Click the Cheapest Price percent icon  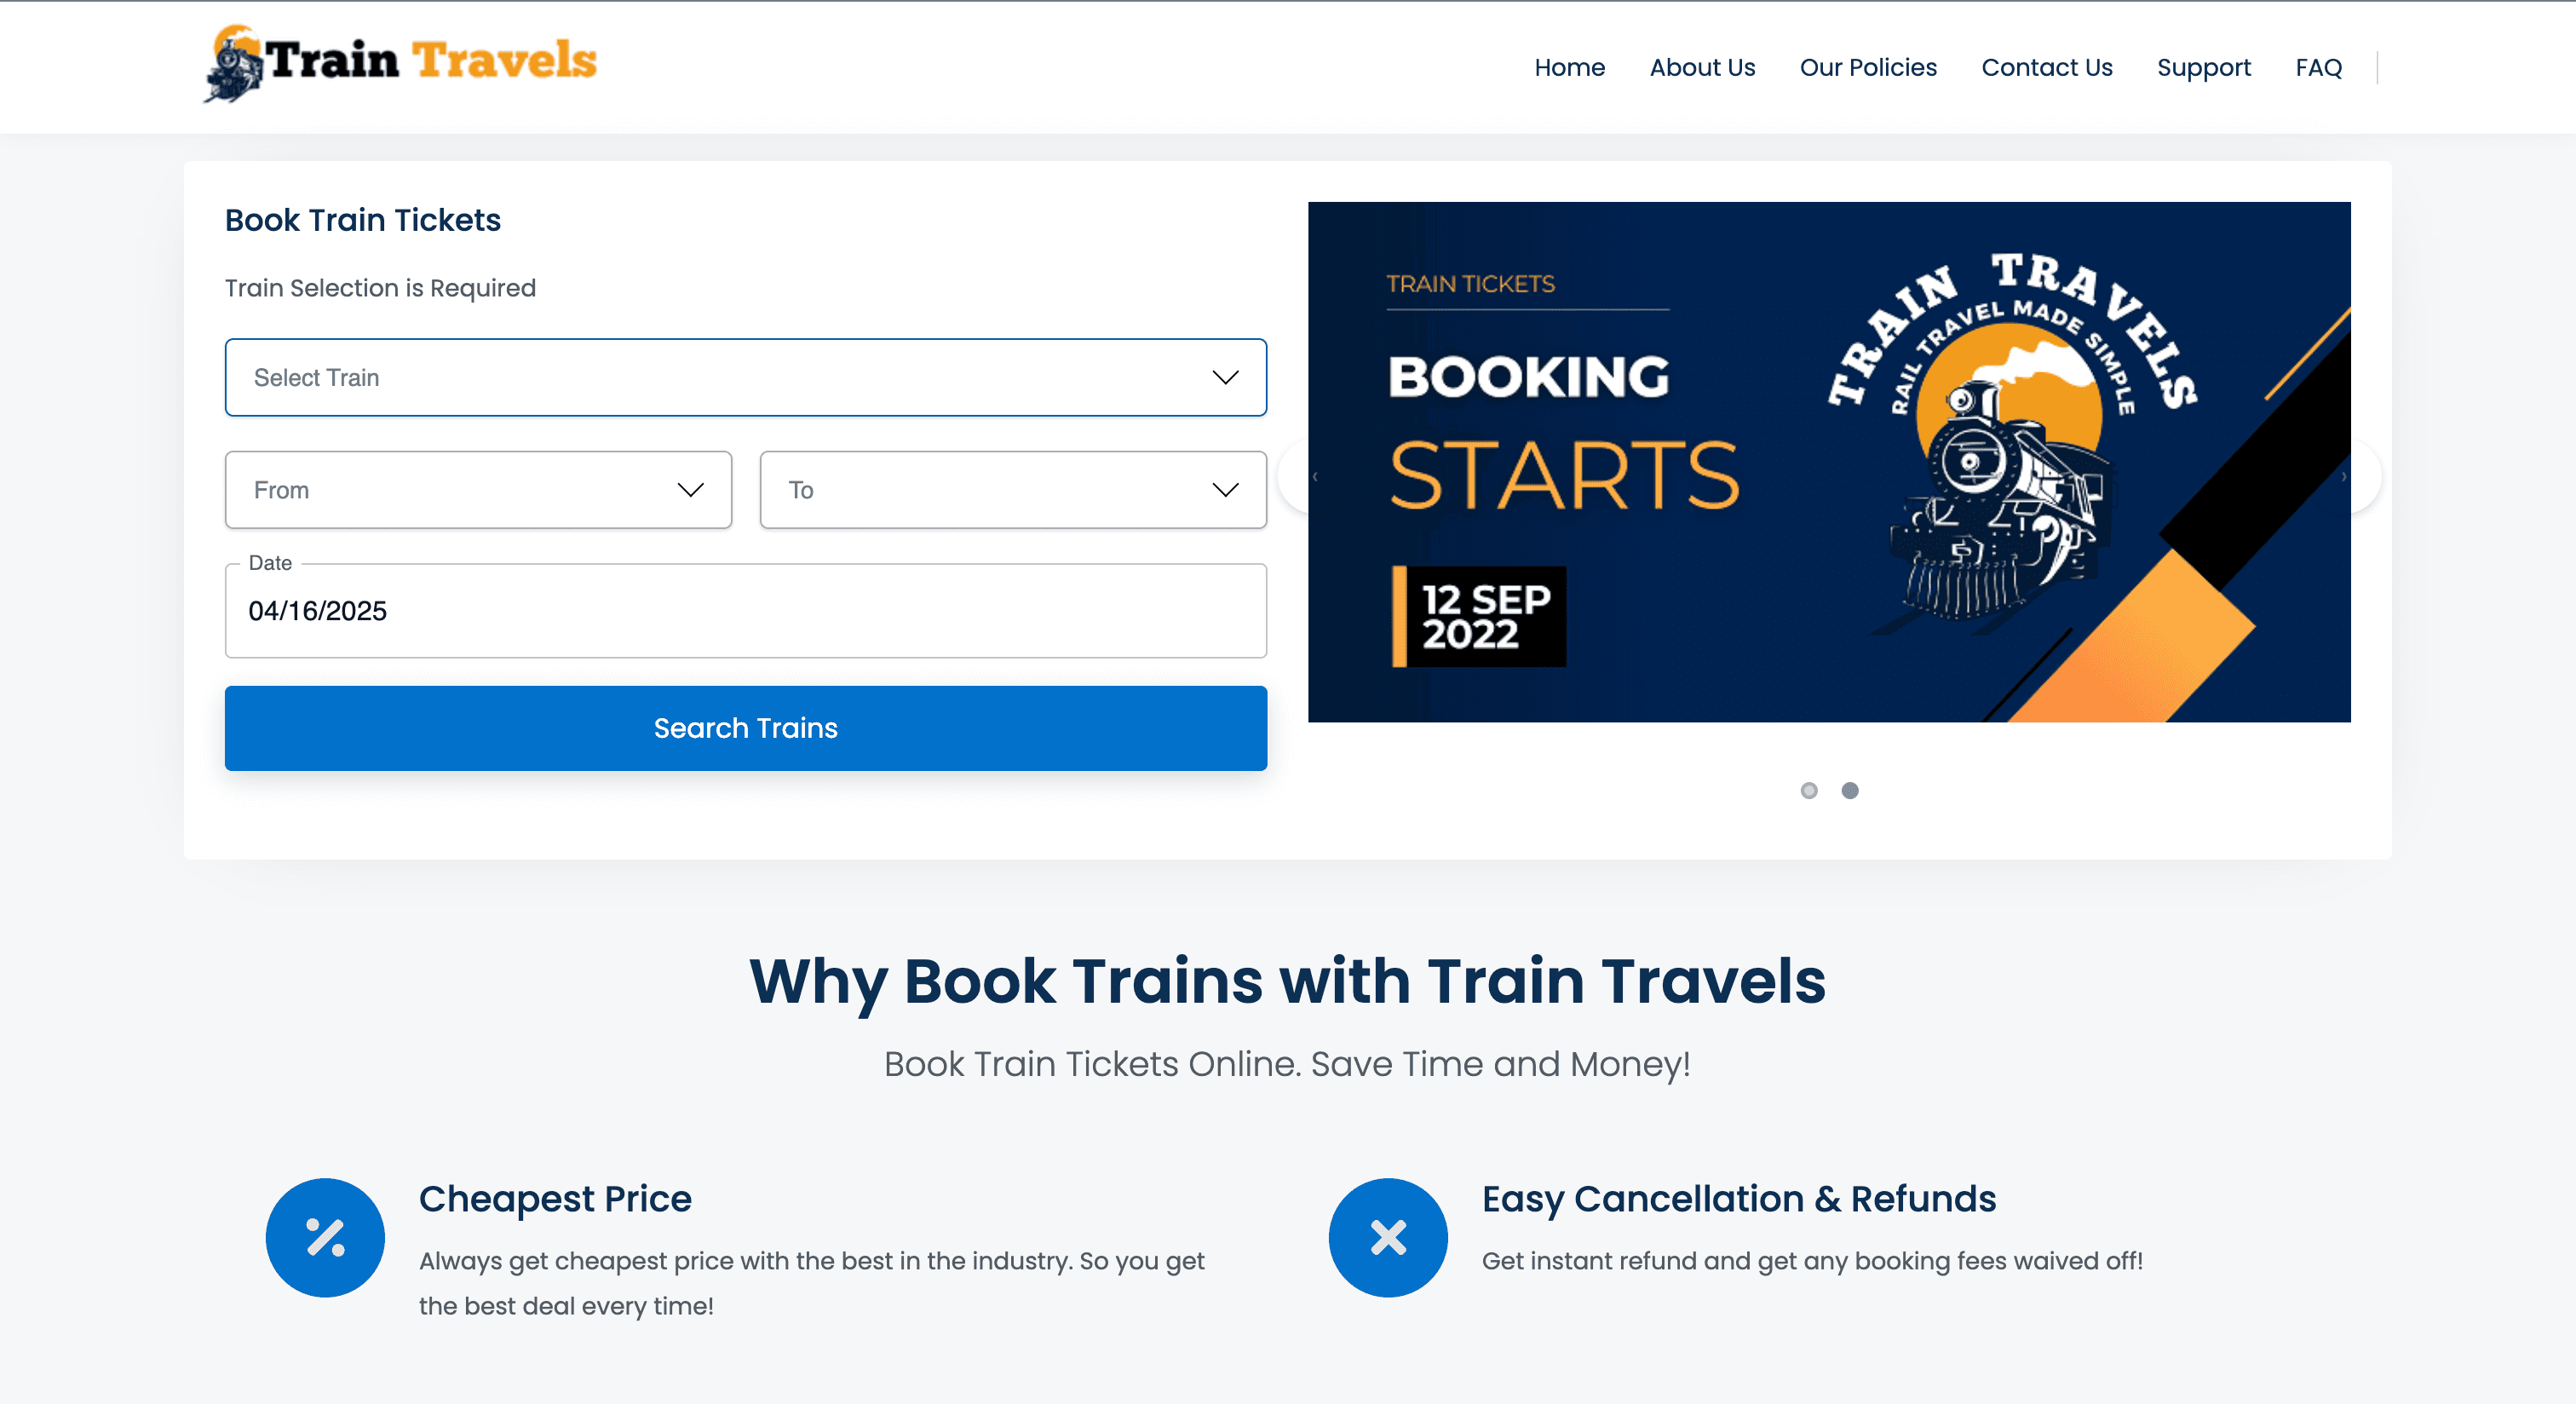pos(325,1237)
